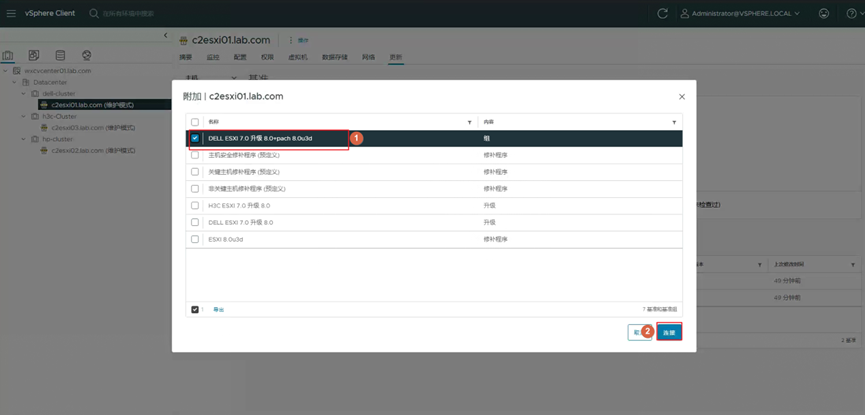Collapse the Datacenter tree node

(14, 82)
